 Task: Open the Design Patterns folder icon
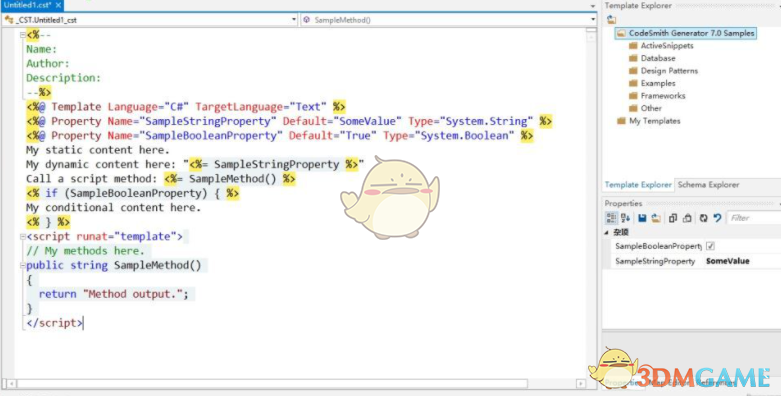633,70
